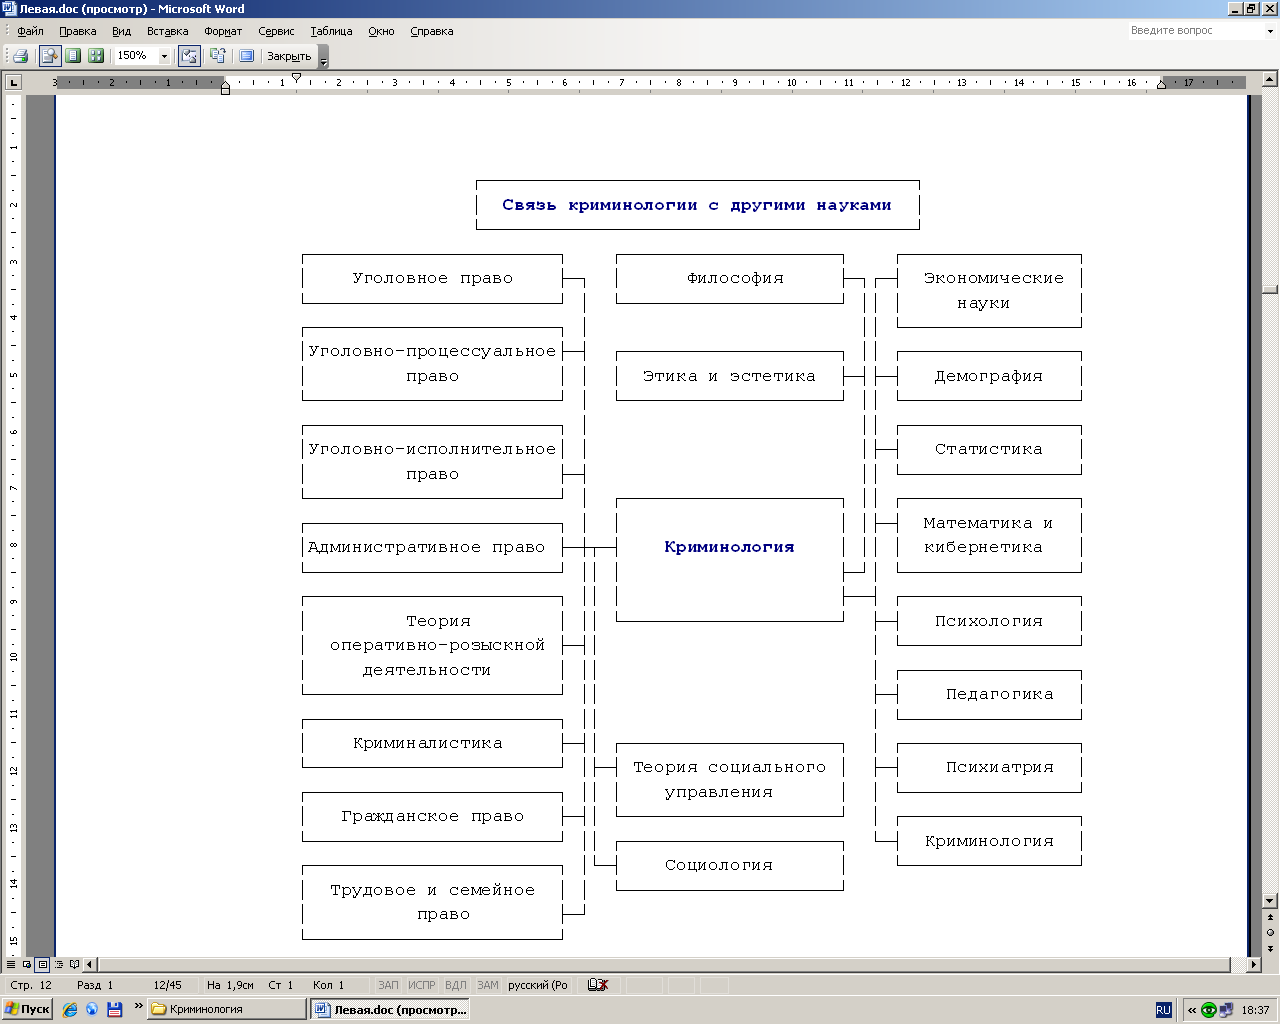The width and height of the screenshot is (1280, 1024).
Task: Click the green eye tray icon
Action: point(1209,1010)
